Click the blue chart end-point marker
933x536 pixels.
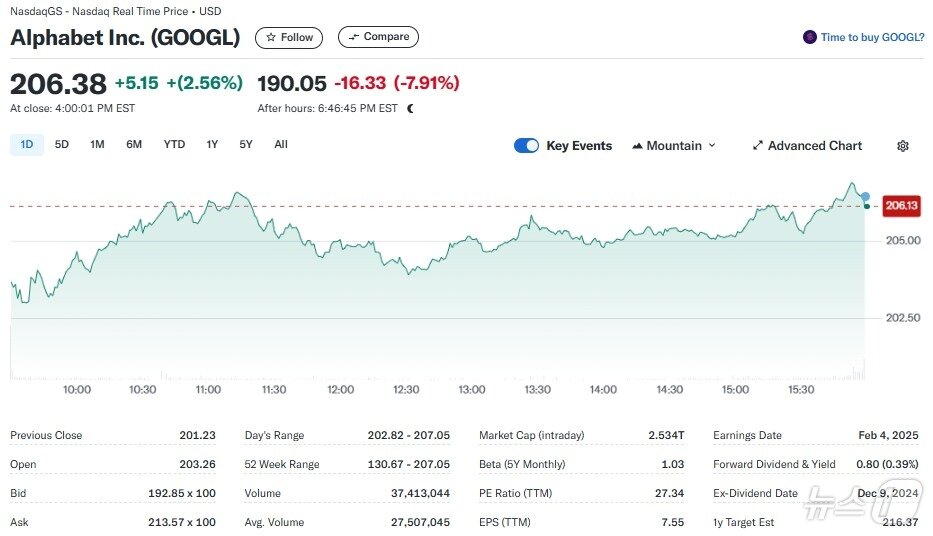pyautogui.click(x=865, y=197)
